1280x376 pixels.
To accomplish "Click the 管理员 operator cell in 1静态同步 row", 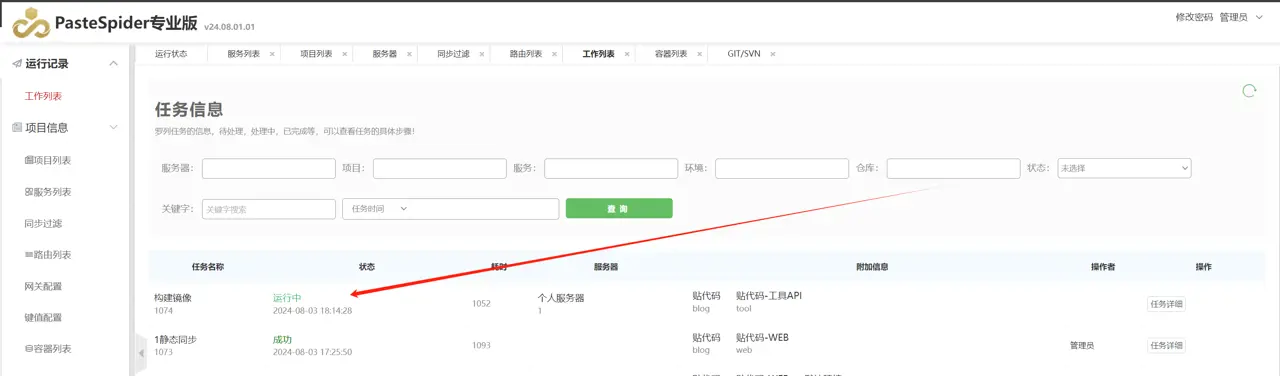I will (1082, 346).
